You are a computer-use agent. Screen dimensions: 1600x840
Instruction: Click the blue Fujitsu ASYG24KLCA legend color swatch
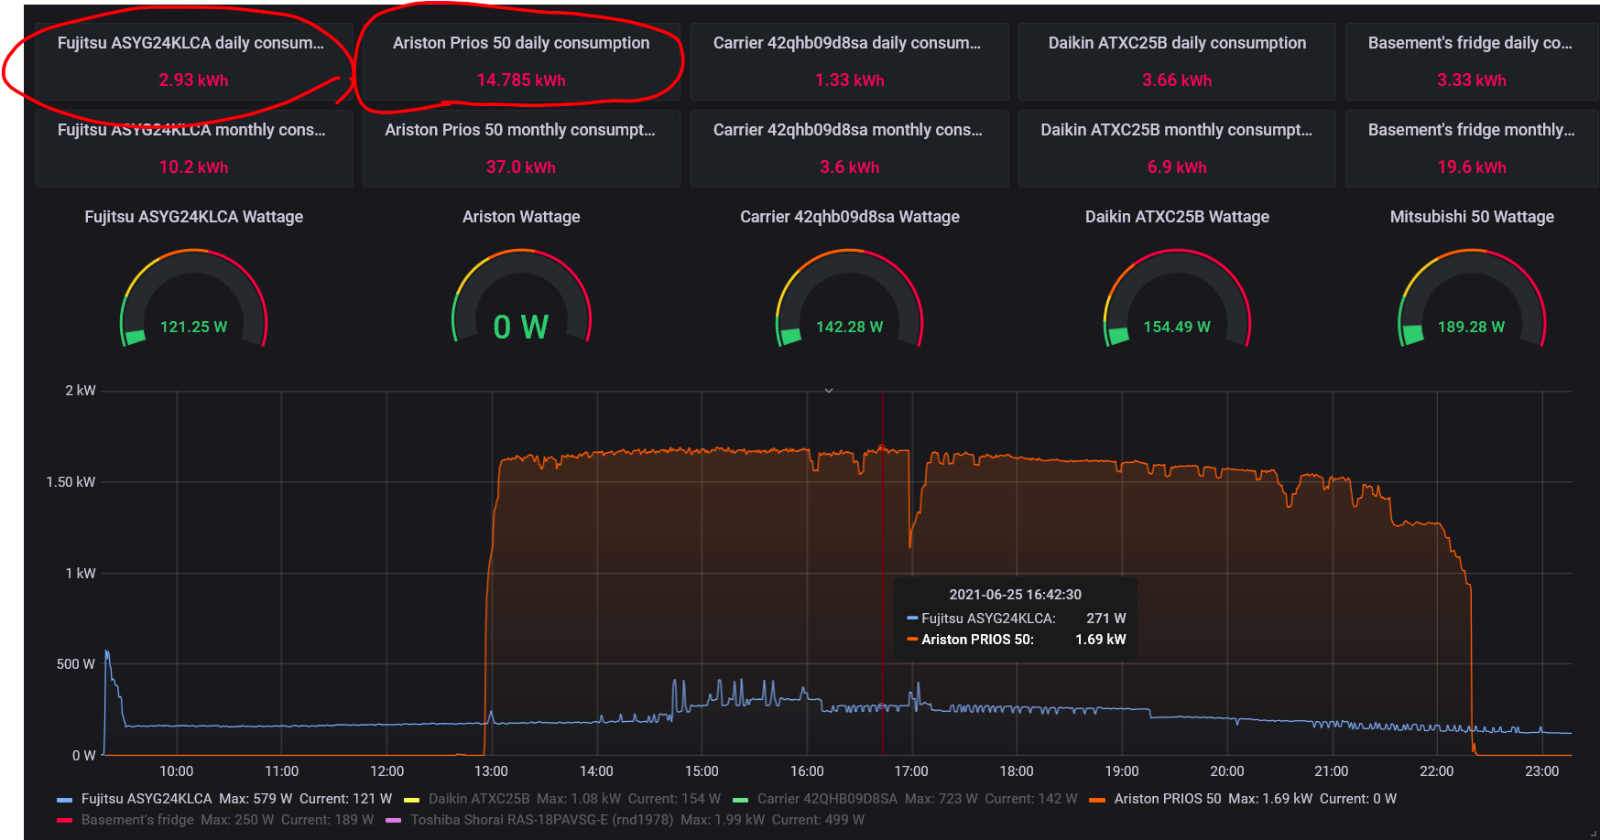coord(65,800)
